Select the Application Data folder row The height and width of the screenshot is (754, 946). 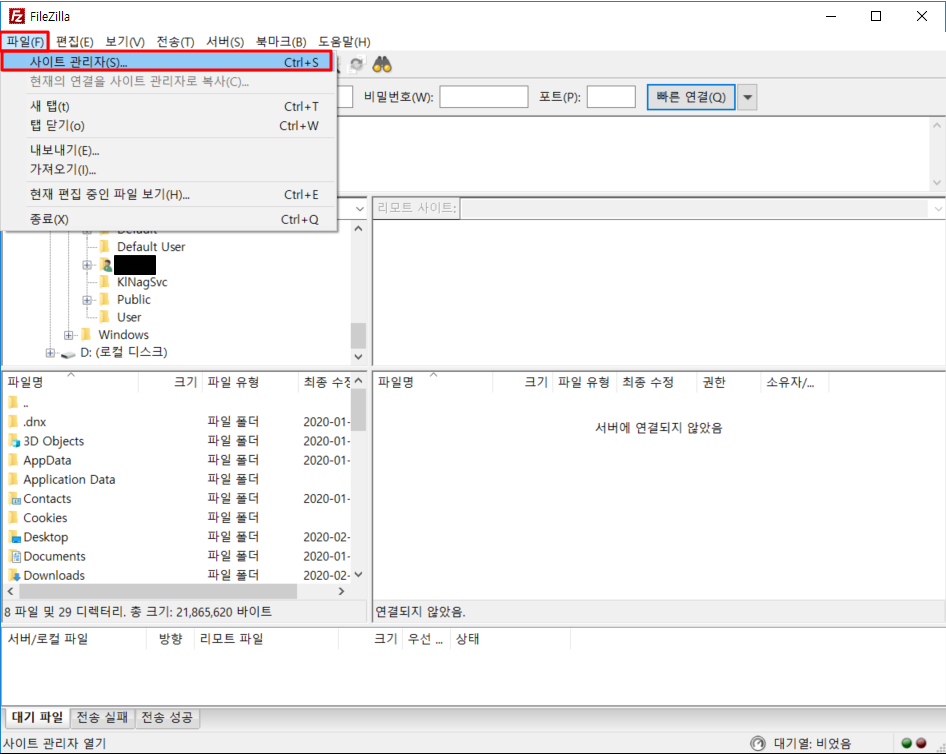coord(176,480)
